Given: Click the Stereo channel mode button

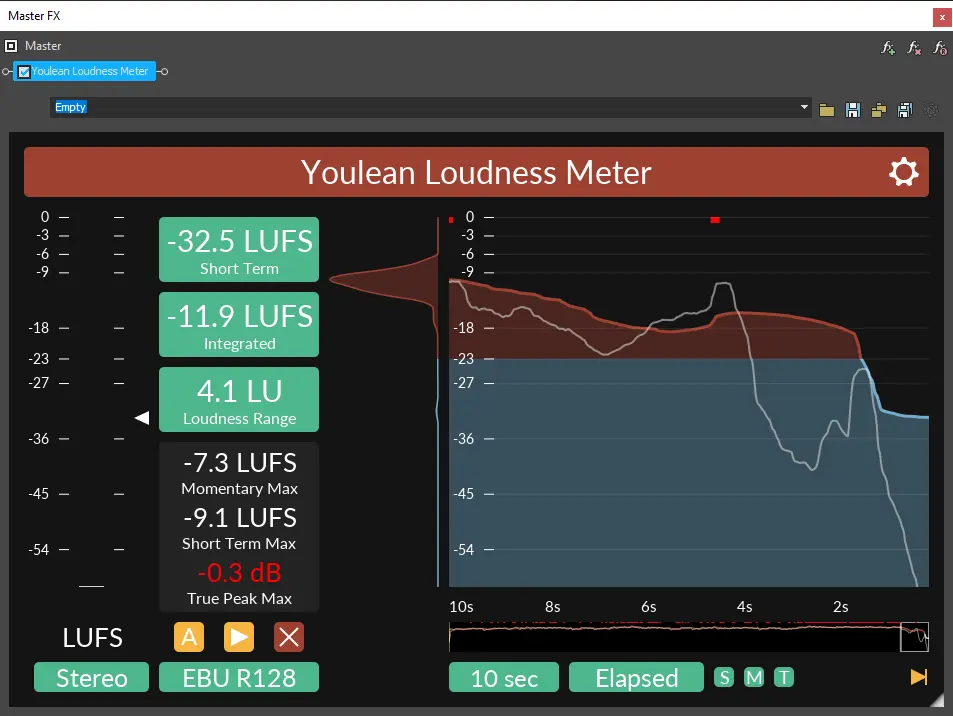Looking at the screenshot, I should (x=91, y=677).
